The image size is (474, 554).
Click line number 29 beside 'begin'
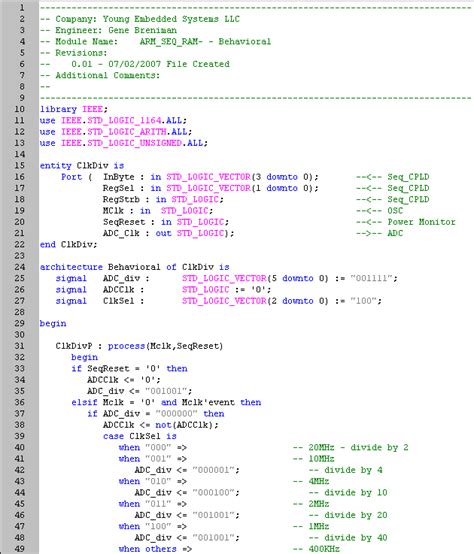19,324
